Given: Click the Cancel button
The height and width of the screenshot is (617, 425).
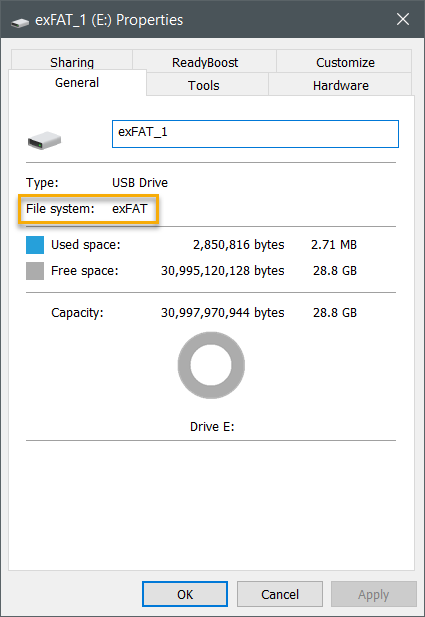Looking at the screenshot, I should 280,594.
